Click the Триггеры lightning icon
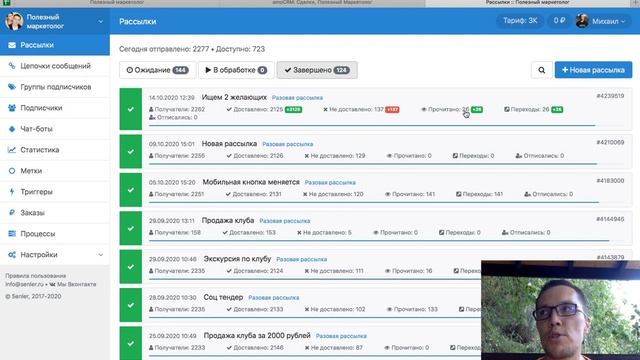 pyautogui.click(x=12, y=191)
